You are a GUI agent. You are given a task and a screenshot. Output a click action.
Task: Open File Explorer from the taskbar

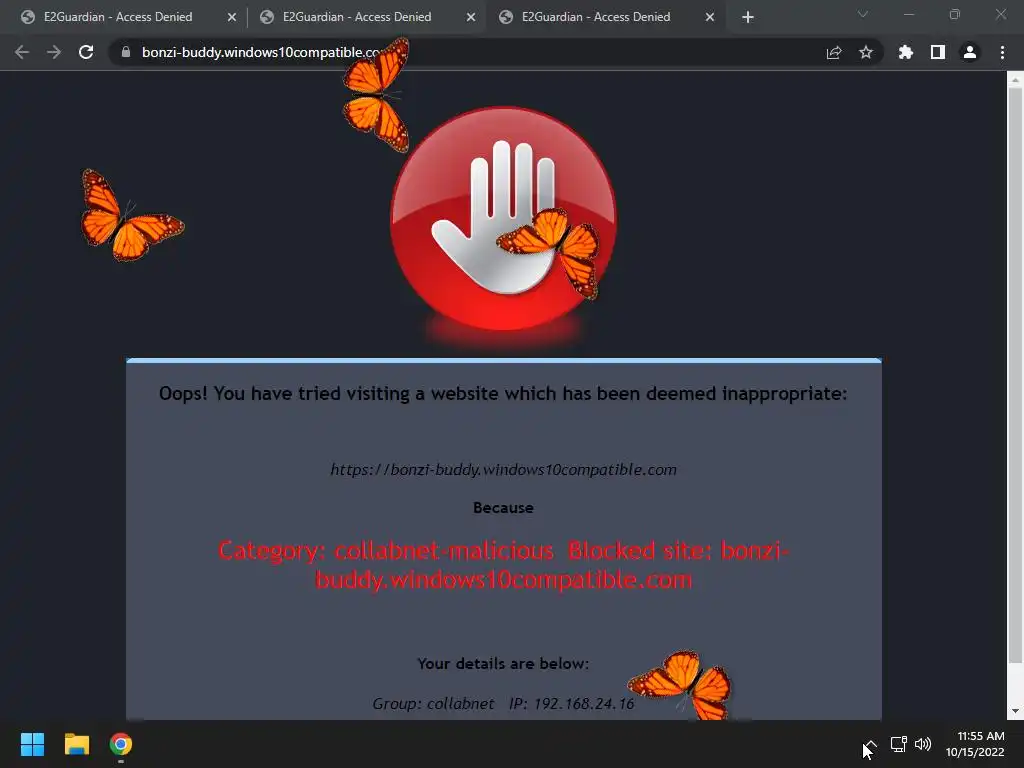coord(76,744)
